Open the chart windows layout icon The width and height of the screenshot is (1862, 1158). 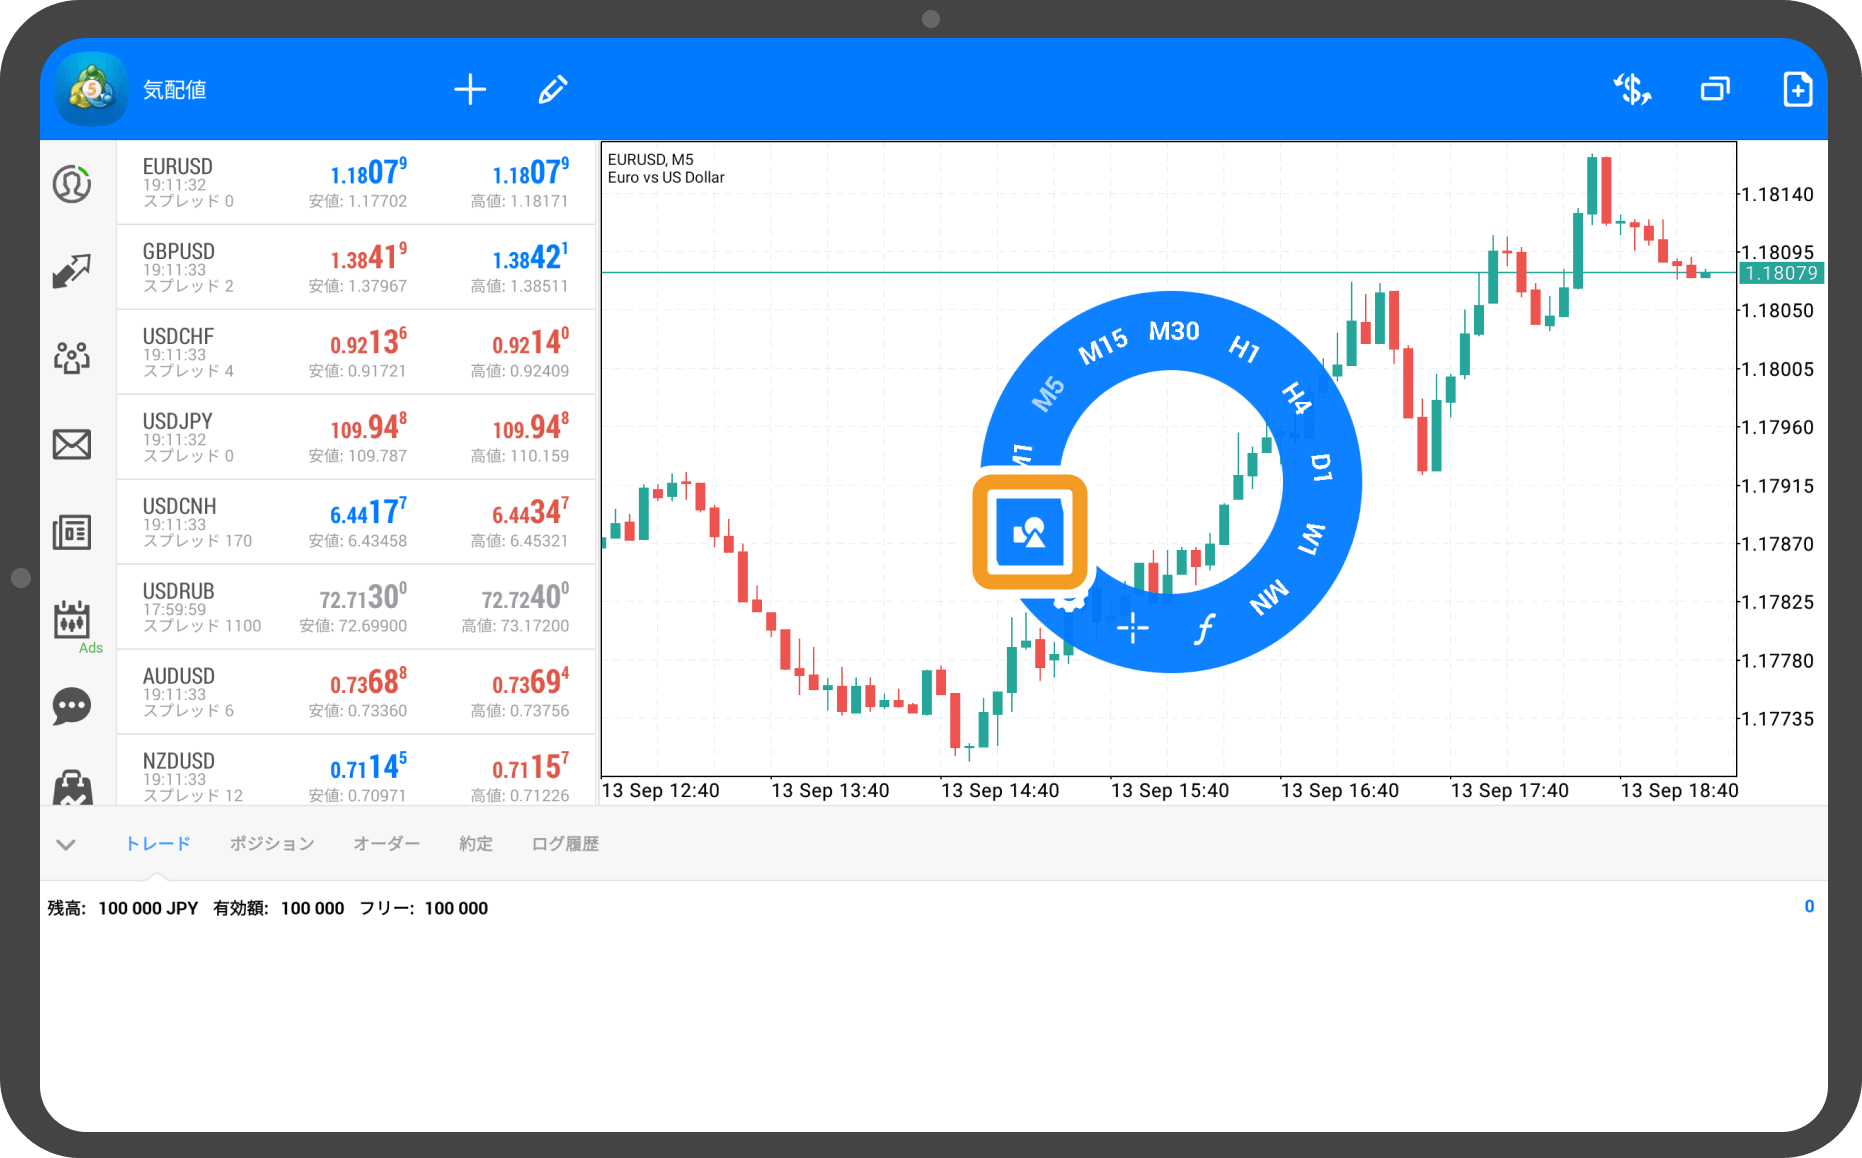[1715, 90]
